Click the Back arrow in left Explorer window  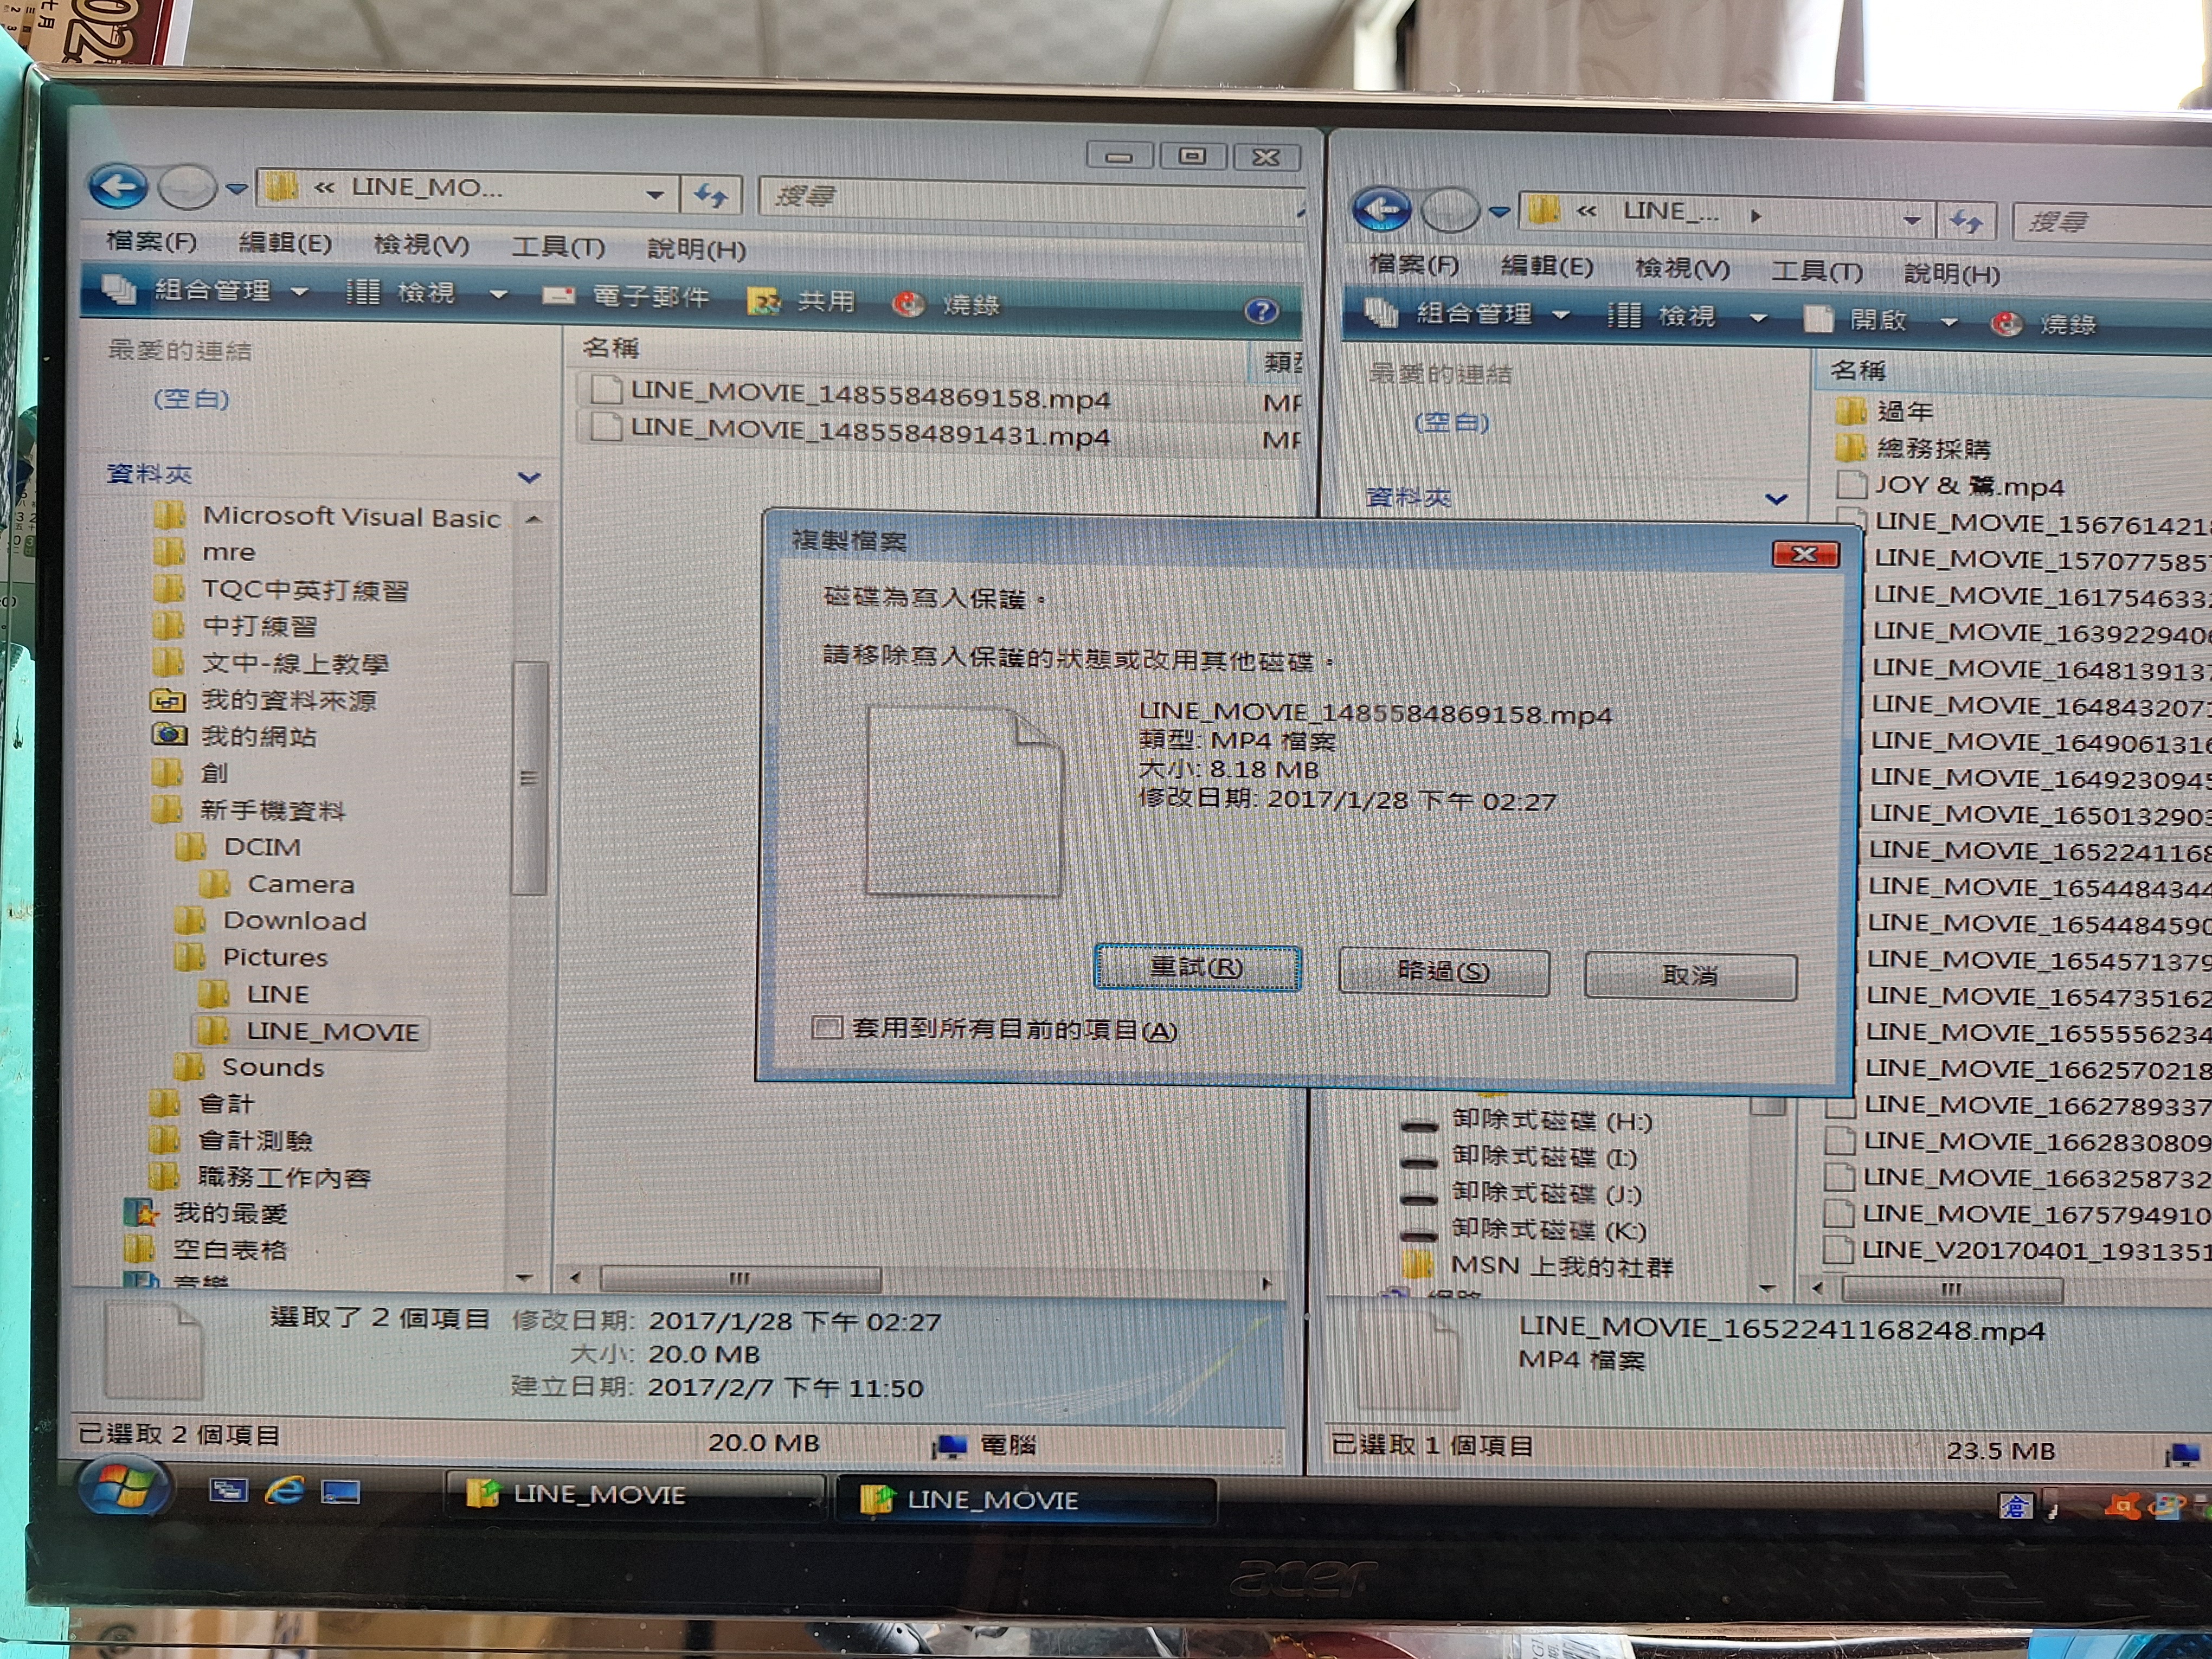click(118, 186)
